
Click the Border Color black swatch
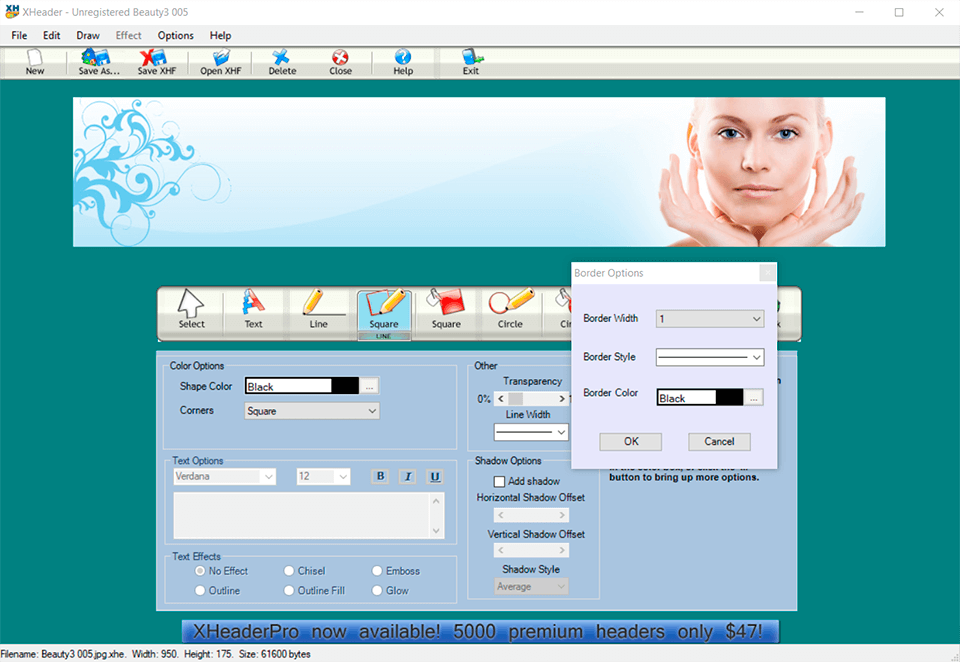(729, 398)
